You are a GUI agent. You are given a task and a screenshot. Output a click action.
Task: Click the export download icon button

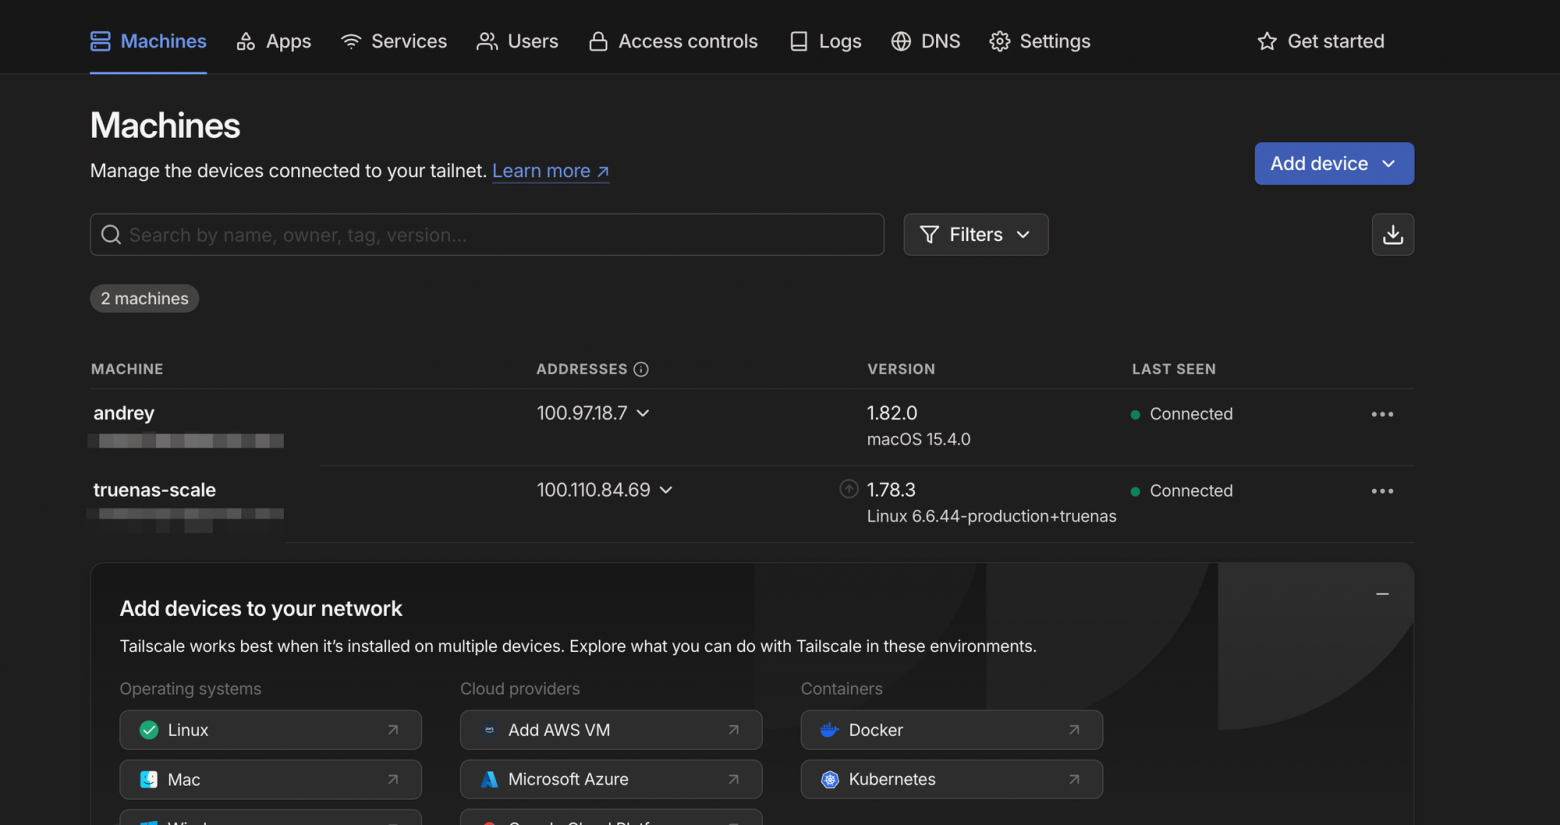coord(1393,234)
